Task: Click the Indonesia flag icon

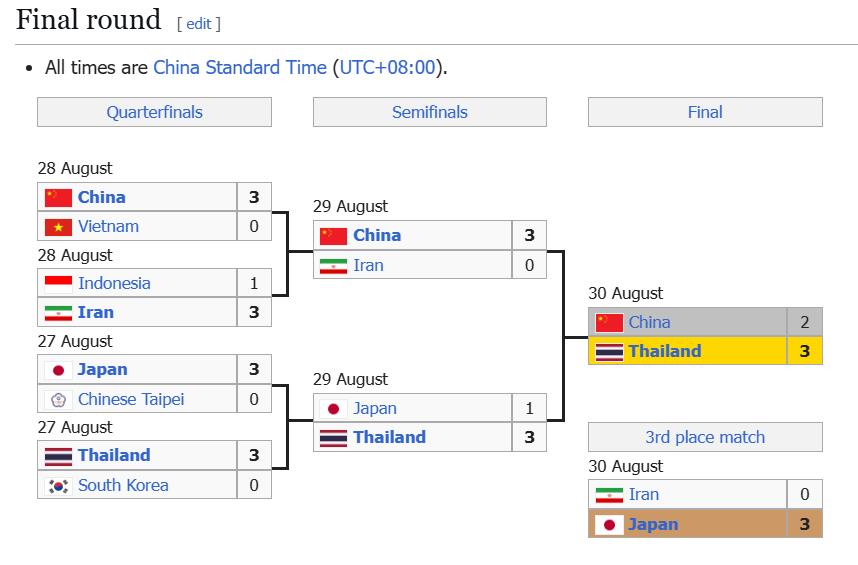Action: [58, 283]
